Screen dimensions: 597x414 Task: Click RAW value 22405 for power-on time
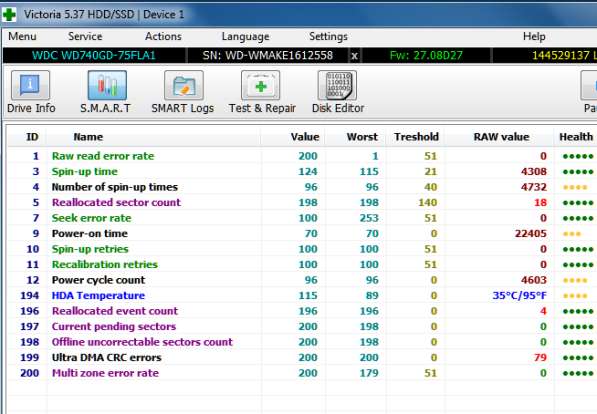531,233
